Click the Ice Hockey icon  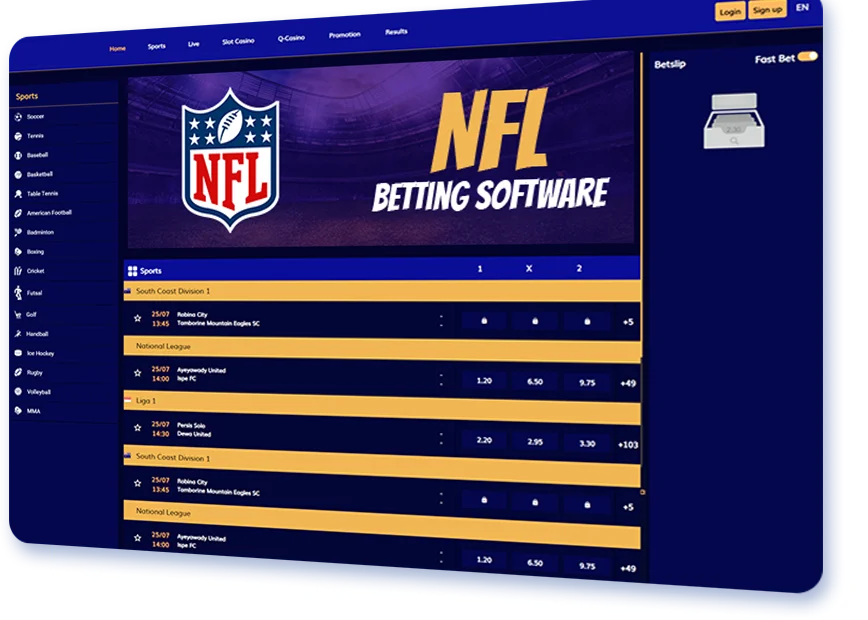pos(18,353)
